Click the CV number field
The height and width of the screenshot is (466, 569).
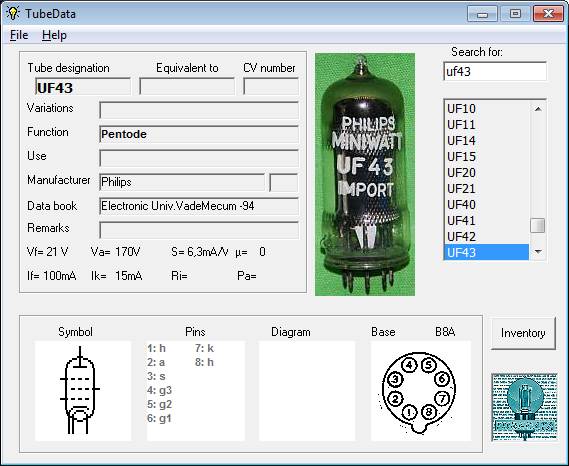pos(271,86)
